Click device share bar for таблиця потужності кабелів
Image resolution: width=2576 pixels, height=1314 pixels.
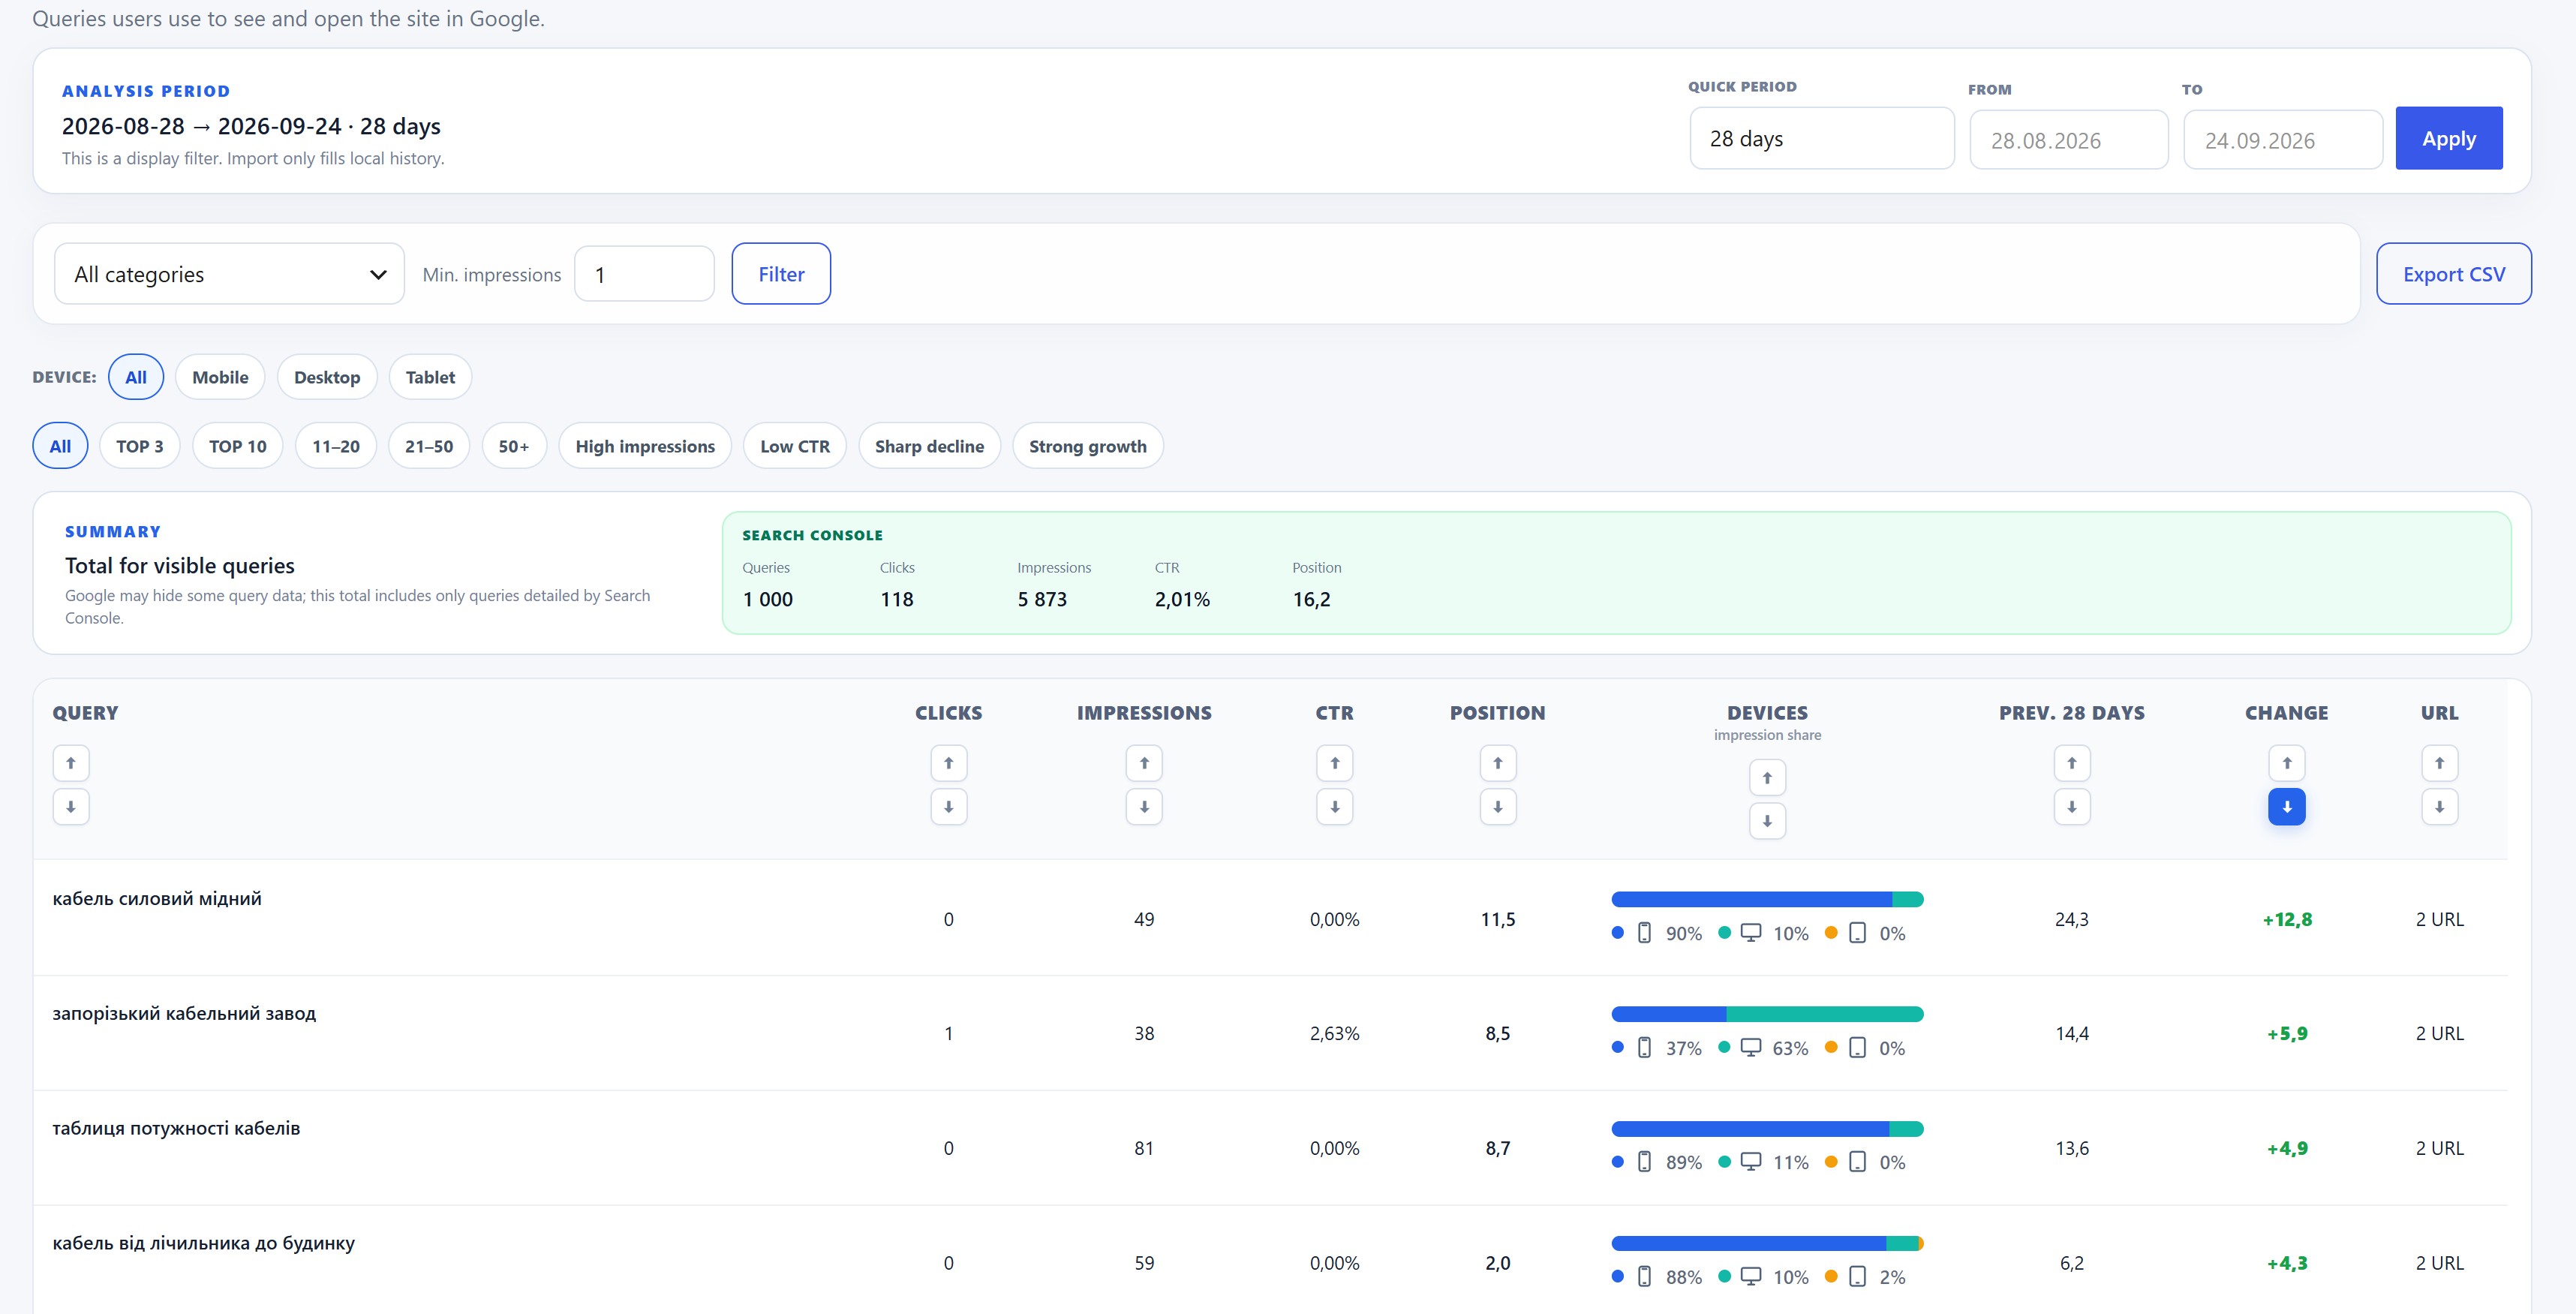coord(1767,1129)
